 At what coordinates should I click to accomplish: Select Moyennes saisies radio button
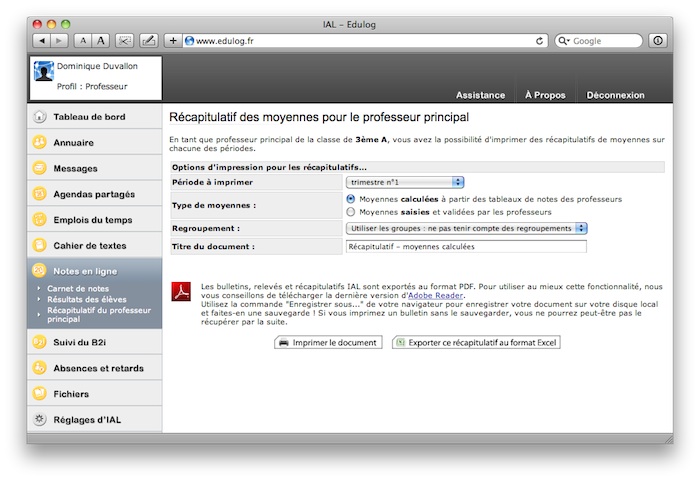pos(350,212)
